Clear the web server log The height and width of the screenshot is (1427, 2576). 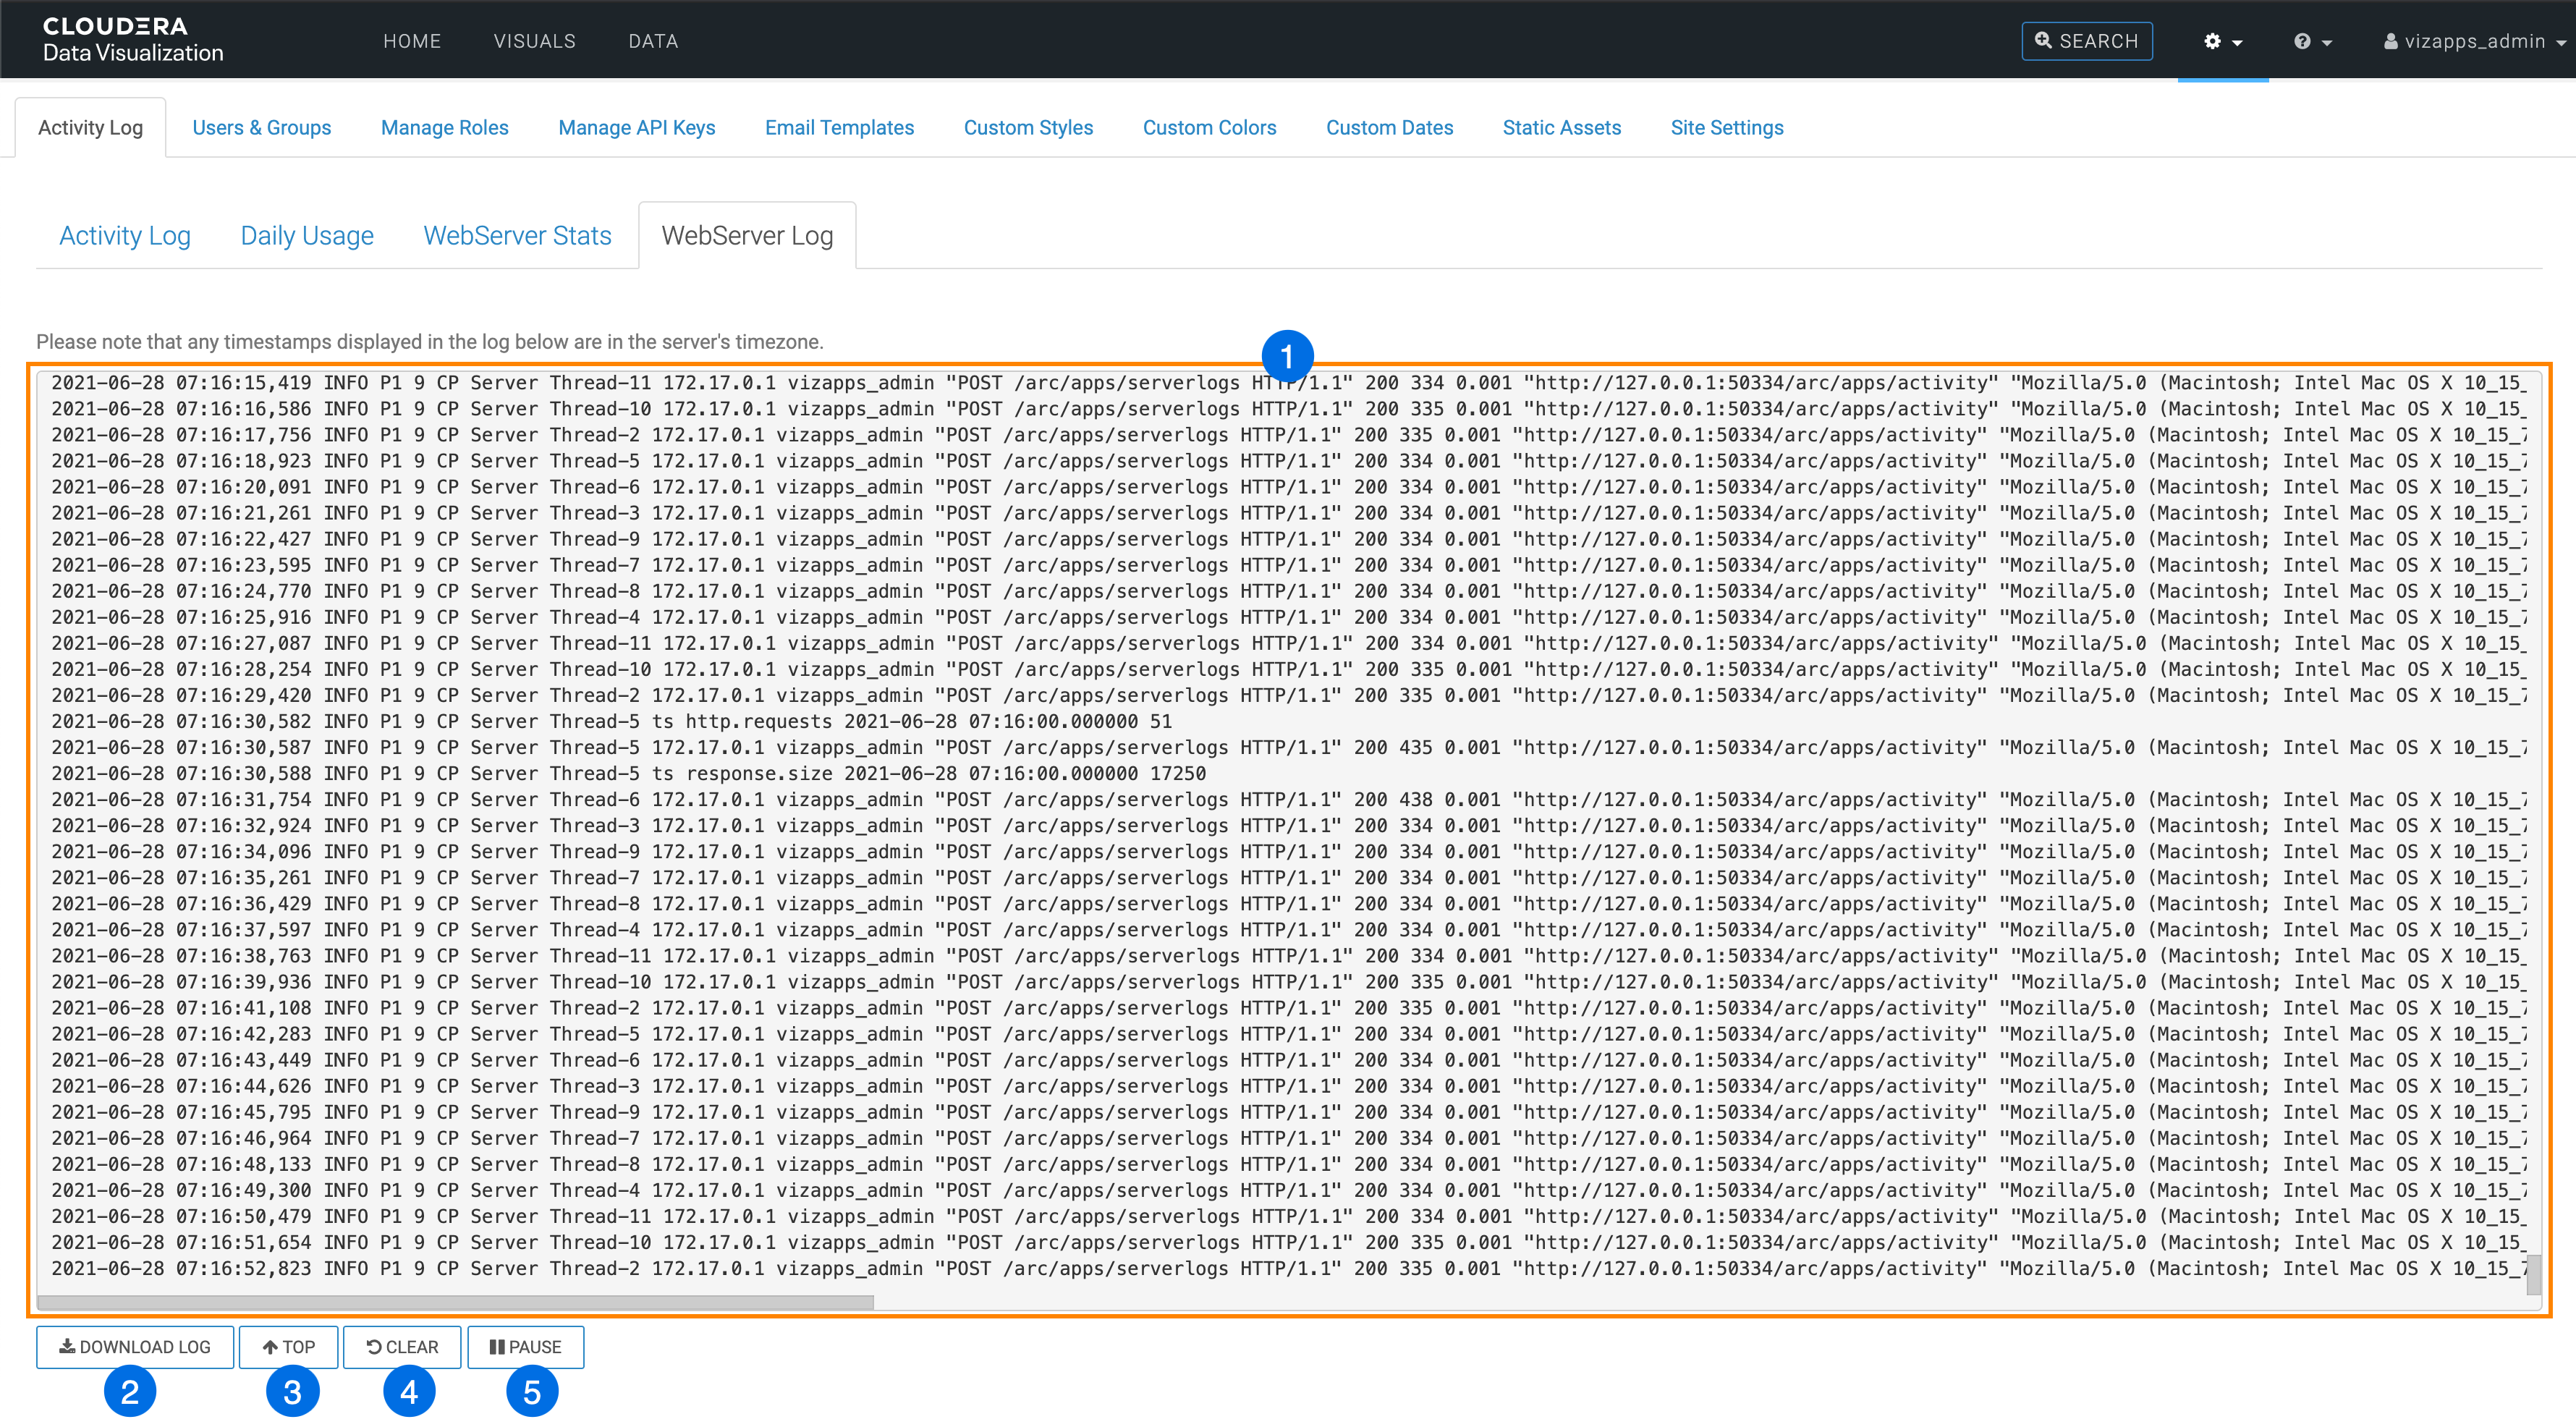coord(402,1347)
